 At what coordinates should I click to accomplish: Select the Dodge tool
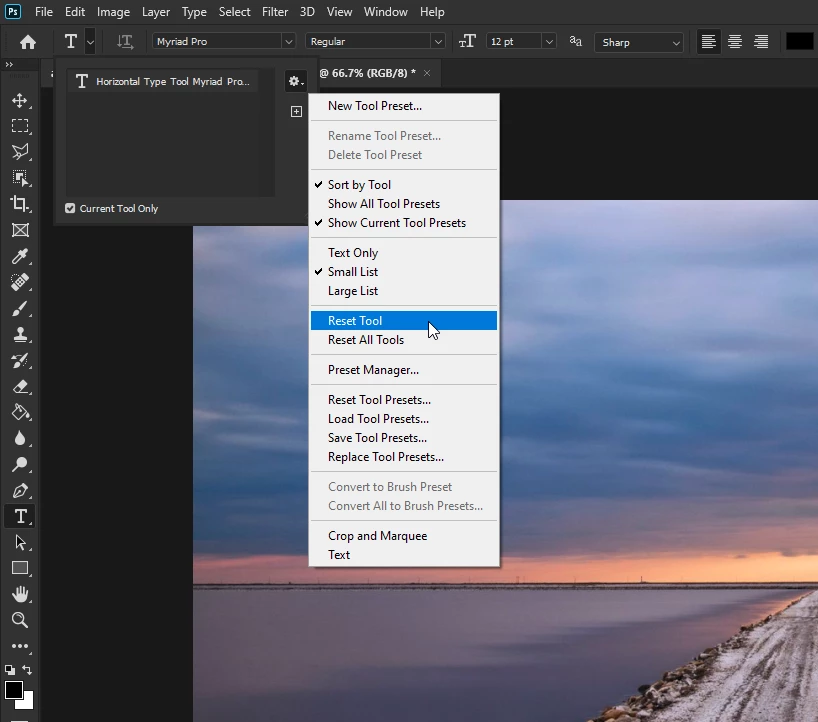[x=20, y=464]
